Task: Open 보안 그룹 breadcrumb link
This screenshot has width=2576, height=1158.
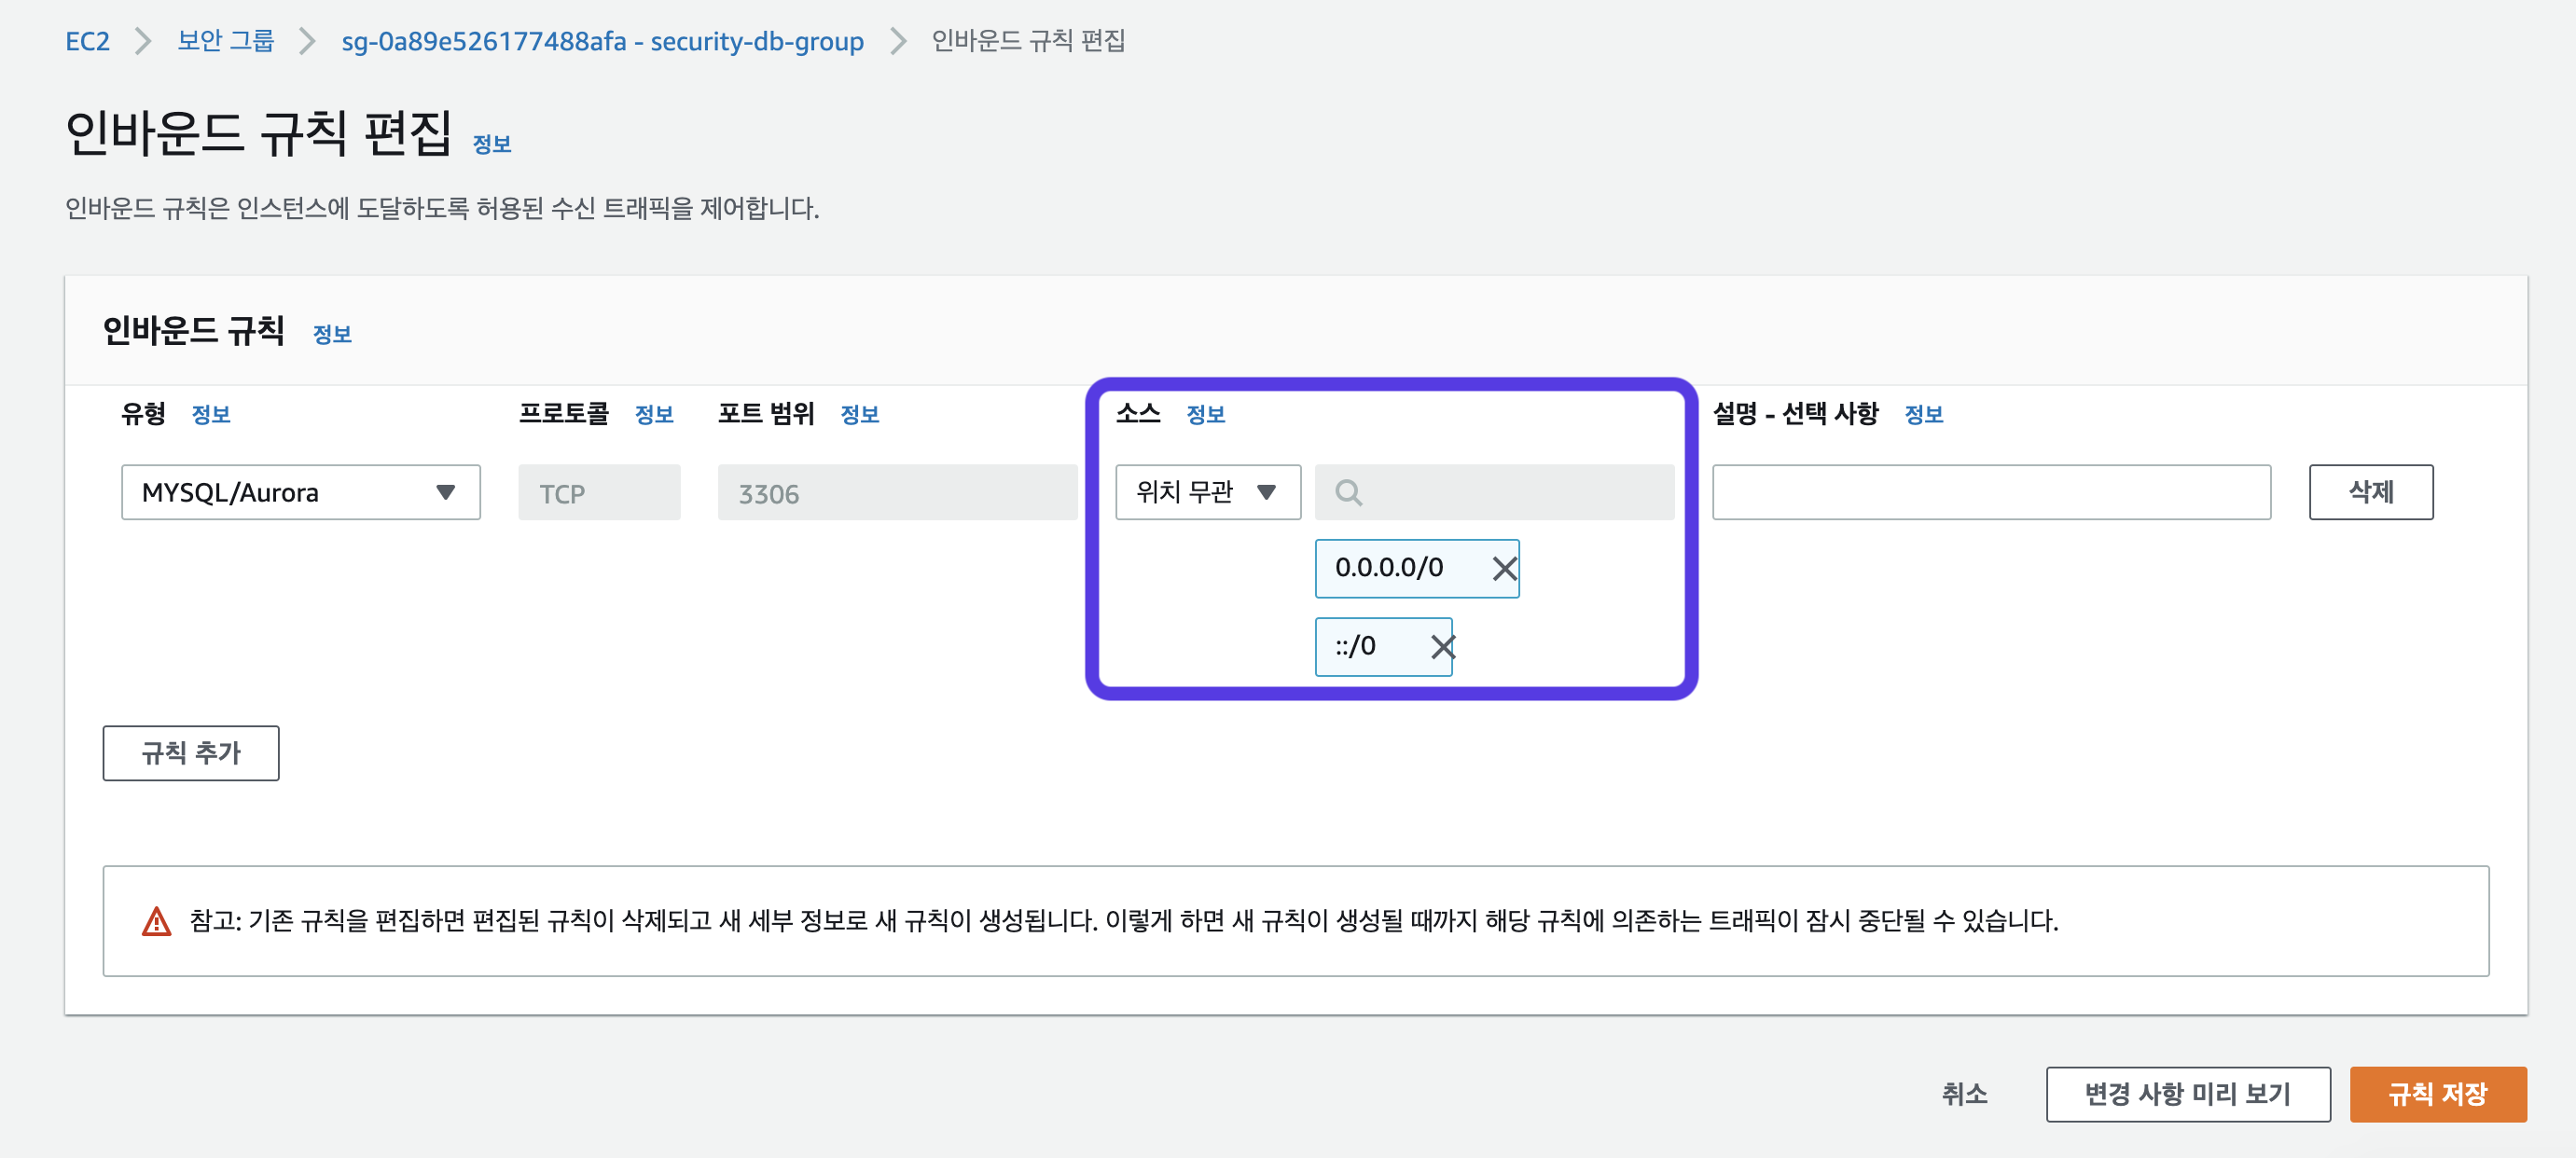Action: [x=225, y=41]
